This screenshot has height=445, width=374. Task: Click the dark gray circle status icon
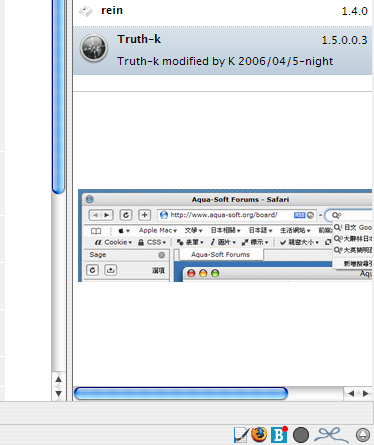coord(301,435)
